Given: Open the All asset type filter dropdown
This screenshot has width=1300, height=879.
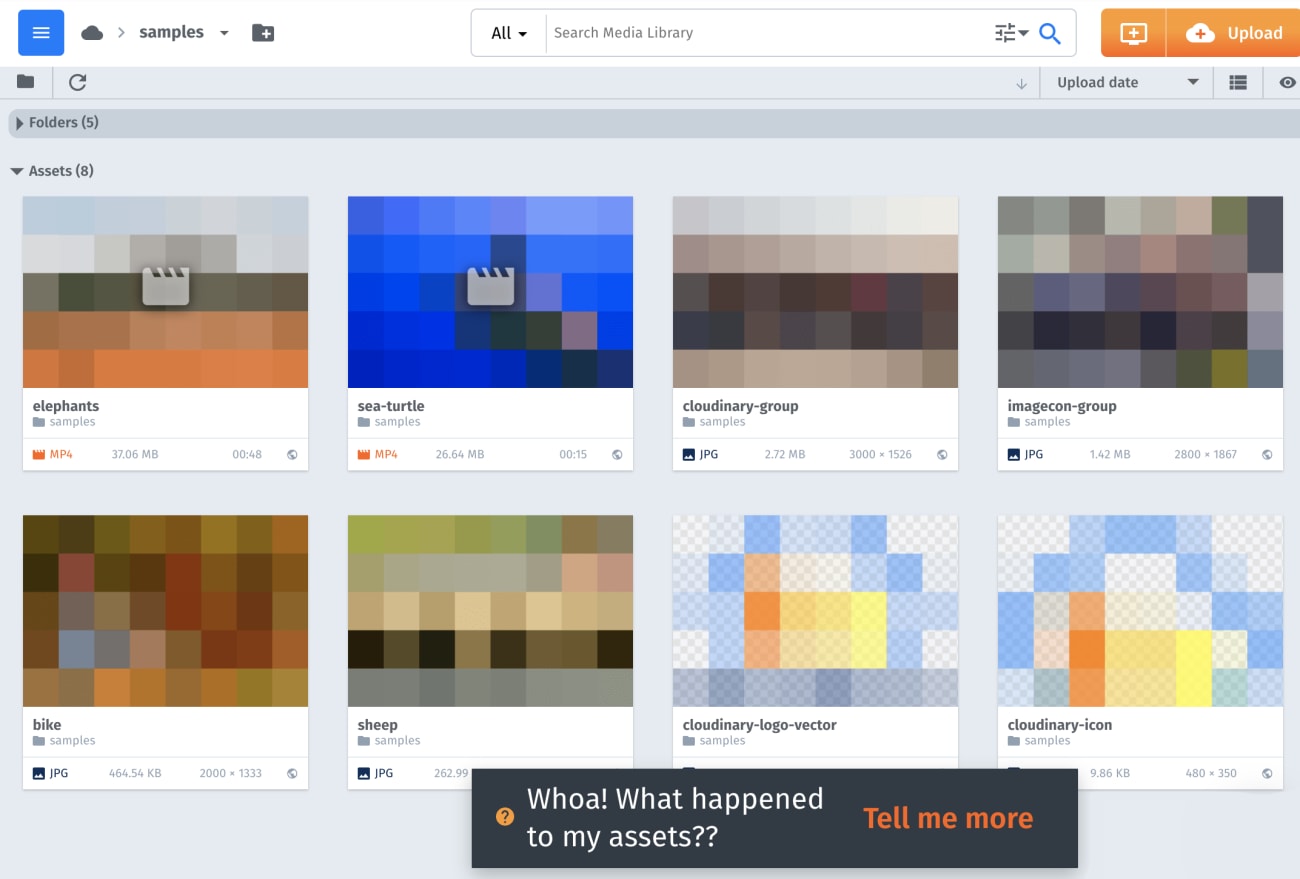Looking at the screenshot, I should tap(509, 33).
